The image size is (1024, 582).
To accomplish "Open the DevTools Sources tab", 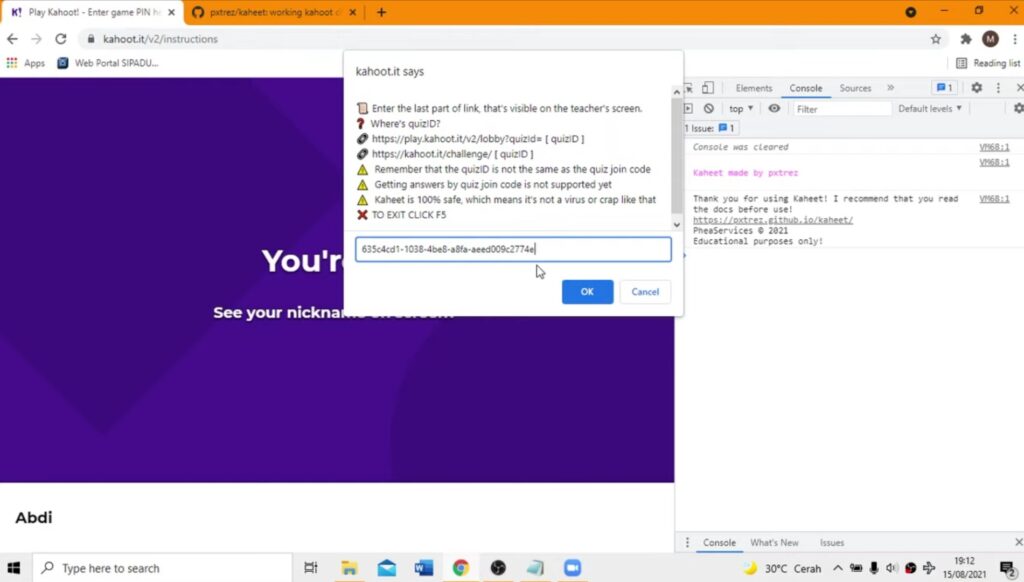I will (x=855, y=88).
